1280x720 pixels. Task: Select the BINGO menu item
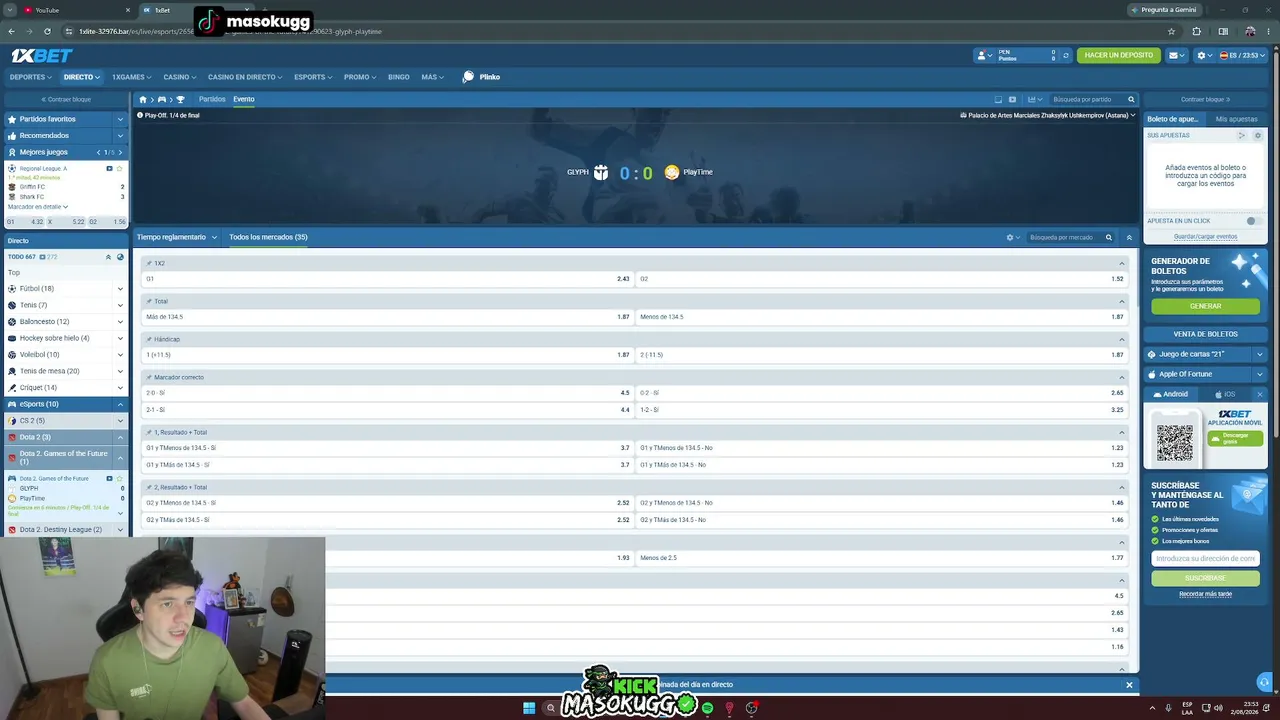398,77
